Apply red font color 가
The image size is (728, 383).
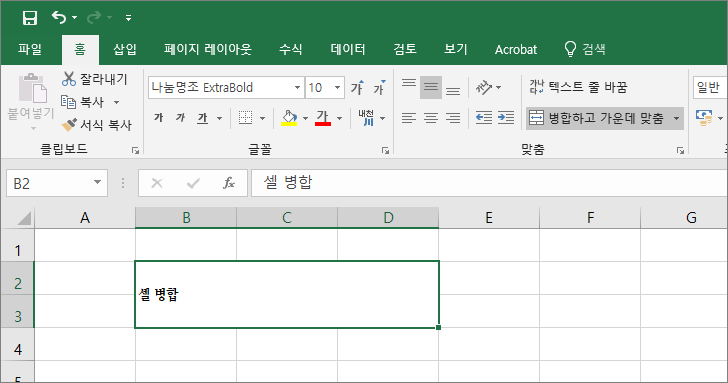pyautogui.click(x=323, y=118)
